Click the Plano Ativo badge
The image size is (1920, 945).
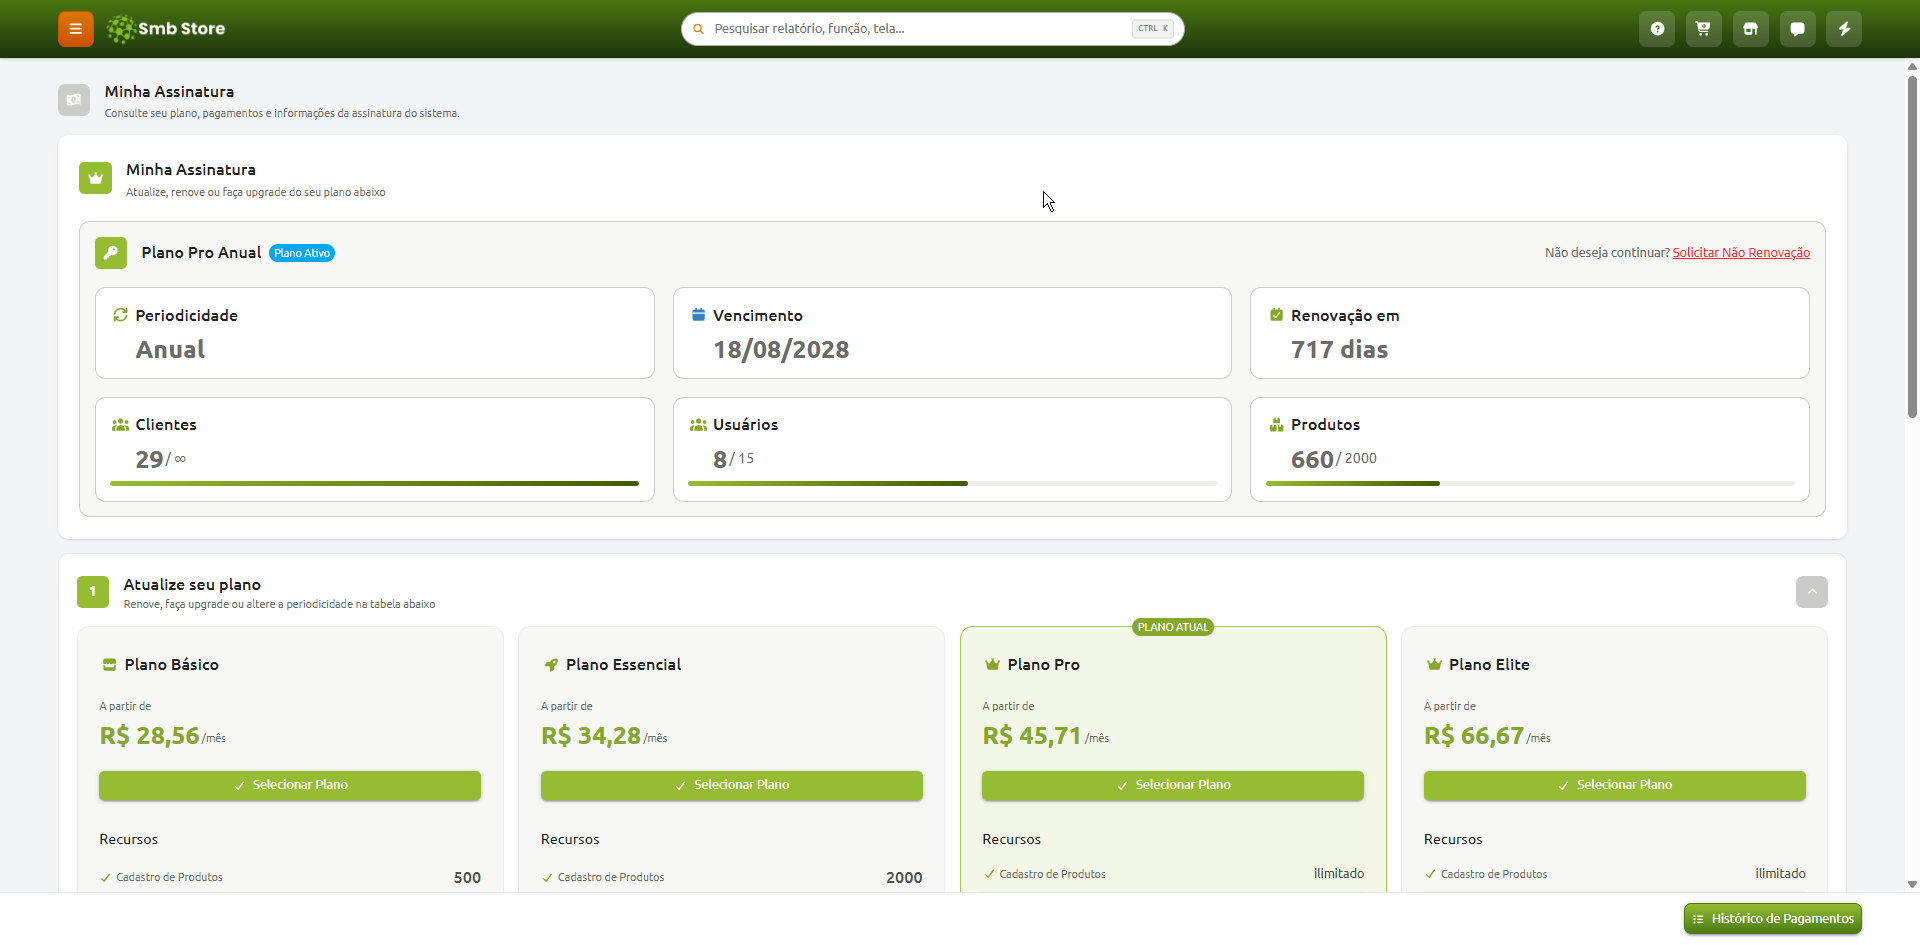pos(302,254)
